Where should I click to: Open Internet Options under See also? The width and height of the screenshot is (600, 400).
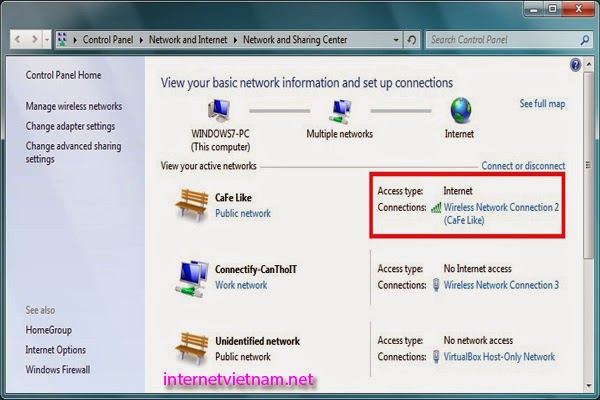point(55,350)
